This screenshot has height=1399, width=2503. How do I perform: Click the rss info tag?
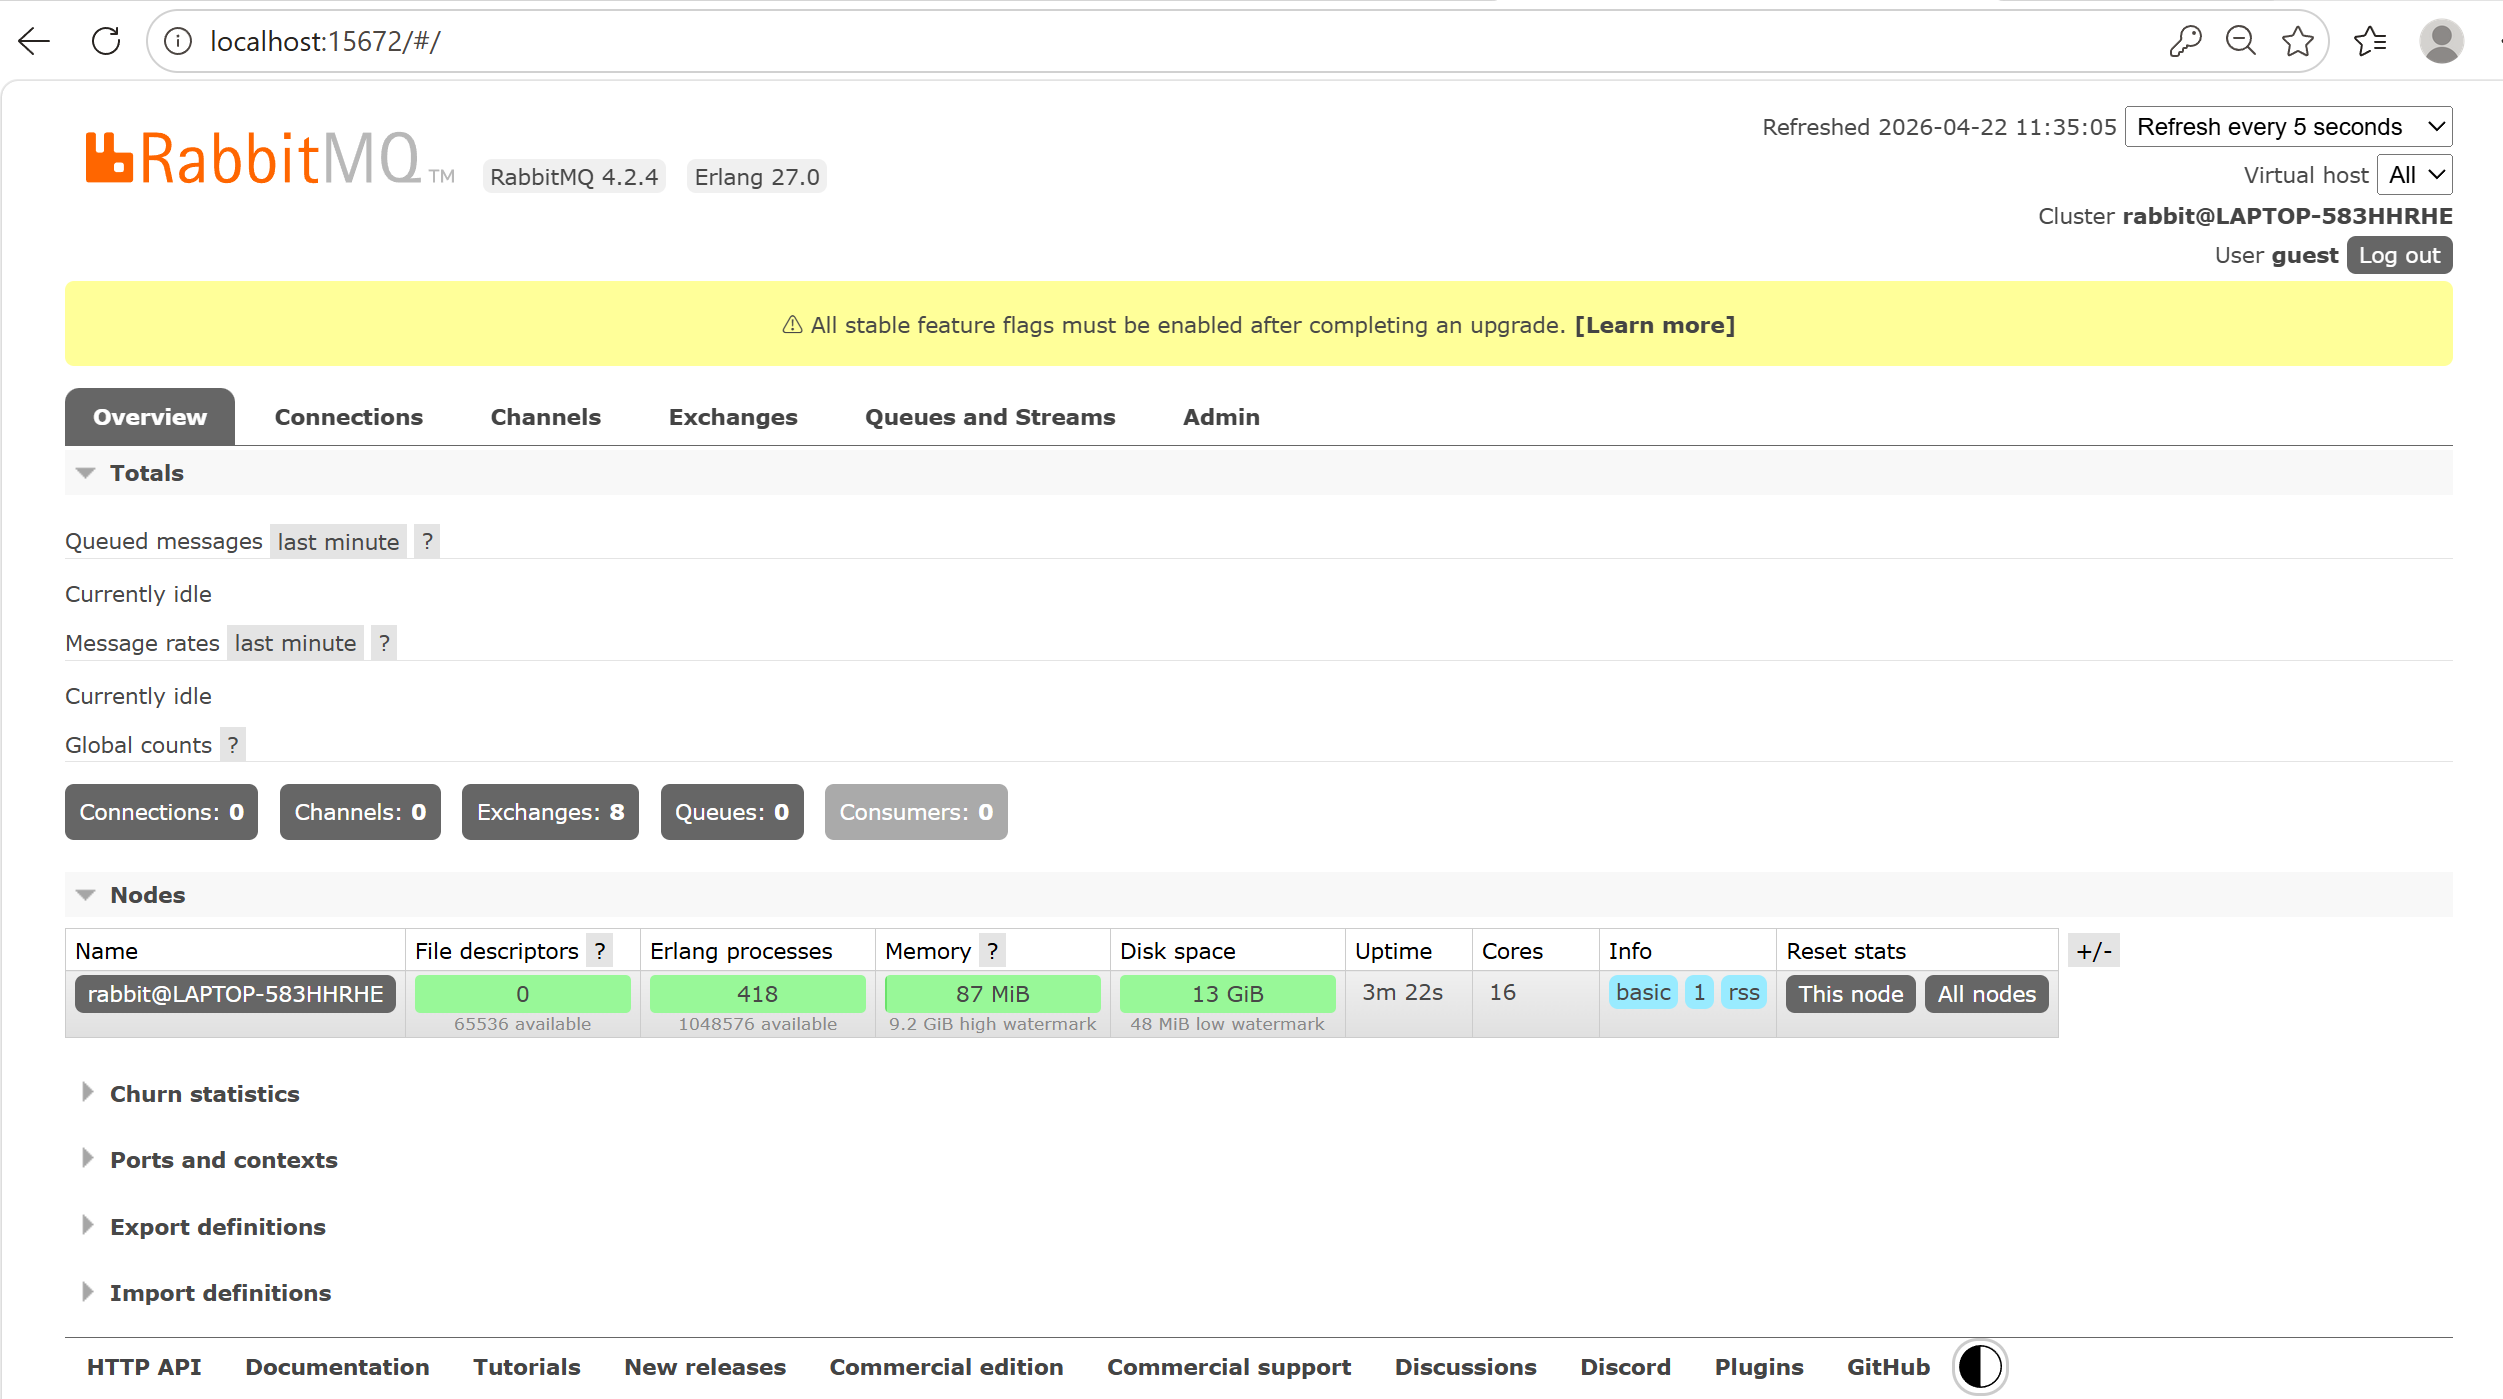tap(1743, 992)
